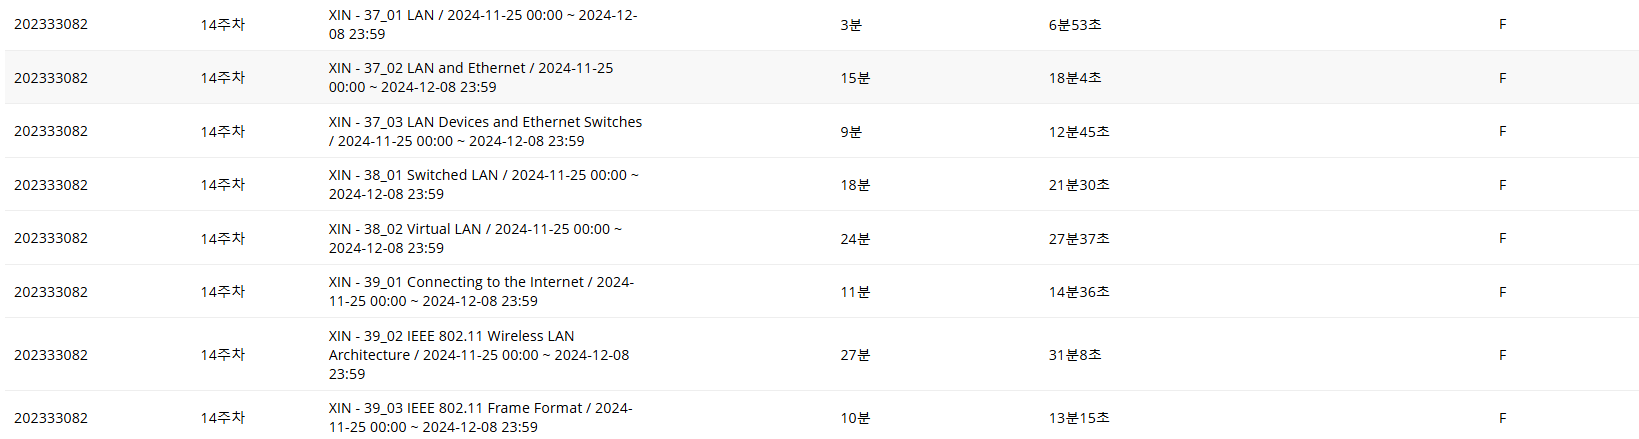
Task: Select the 18분4초 watch time value
Action: pyautogui.click(x=1075, y=78)
